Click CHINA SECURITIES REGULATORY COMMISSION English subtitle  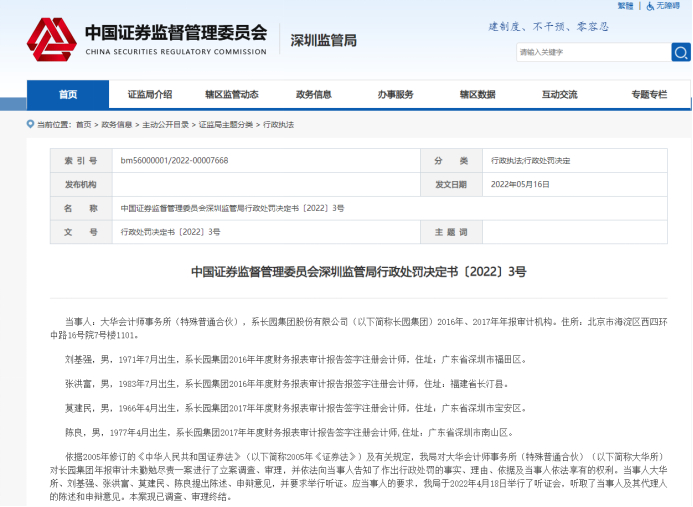tap(176, 52)
